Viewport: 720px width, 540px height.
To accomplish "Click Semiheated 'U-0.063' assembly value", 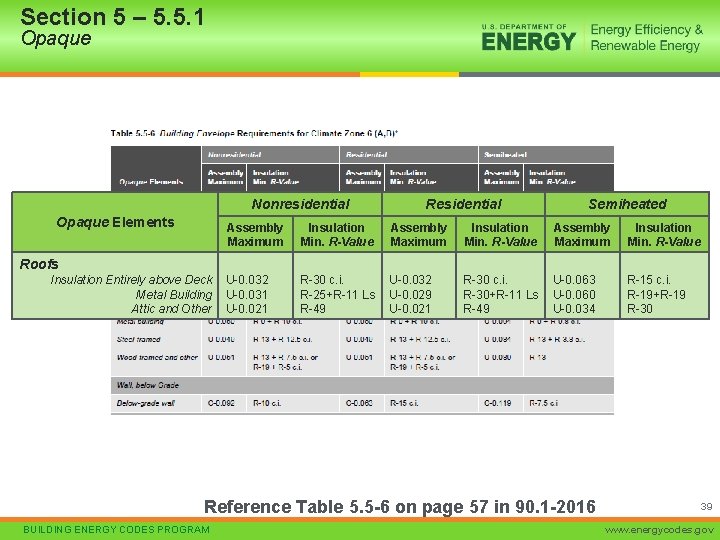I will tap(574, 280).
